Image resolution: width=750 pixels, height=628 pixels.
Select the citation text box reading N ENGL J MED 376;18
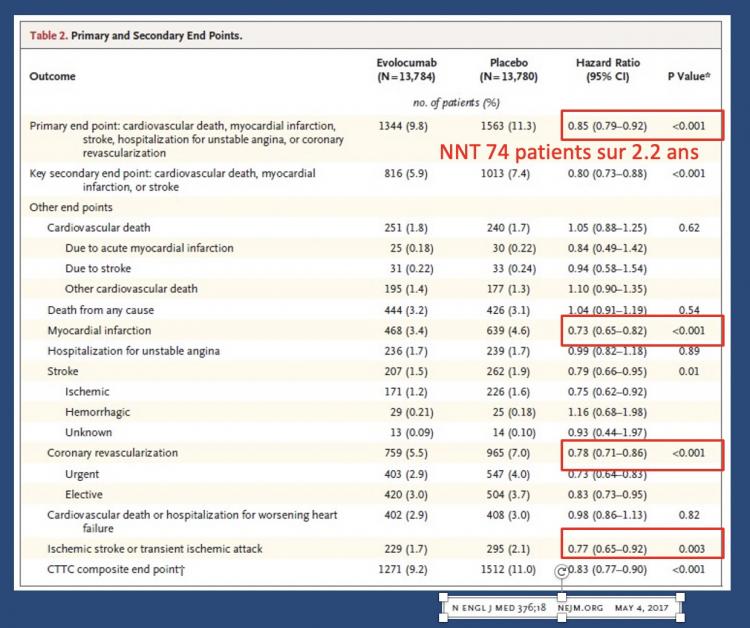562,608
